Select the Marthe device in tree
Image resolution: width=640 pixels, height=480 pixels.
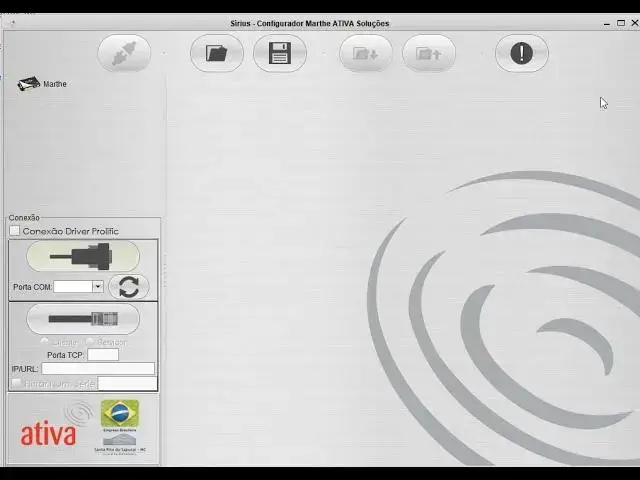(x=42, y=84)
